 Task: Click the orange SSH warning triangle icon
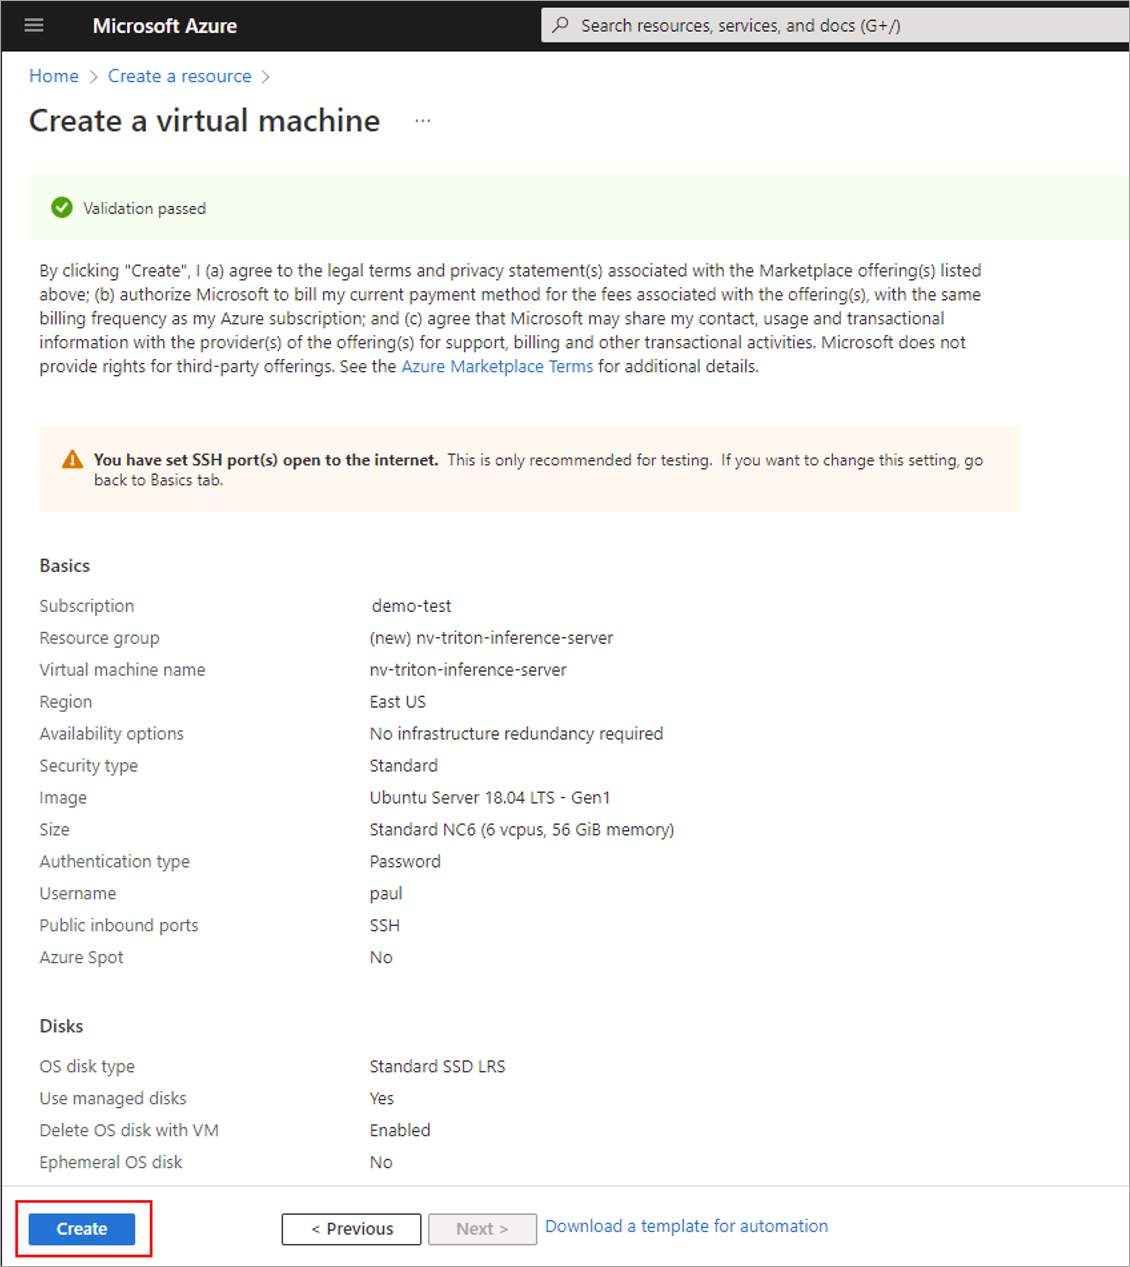(71, 459)
